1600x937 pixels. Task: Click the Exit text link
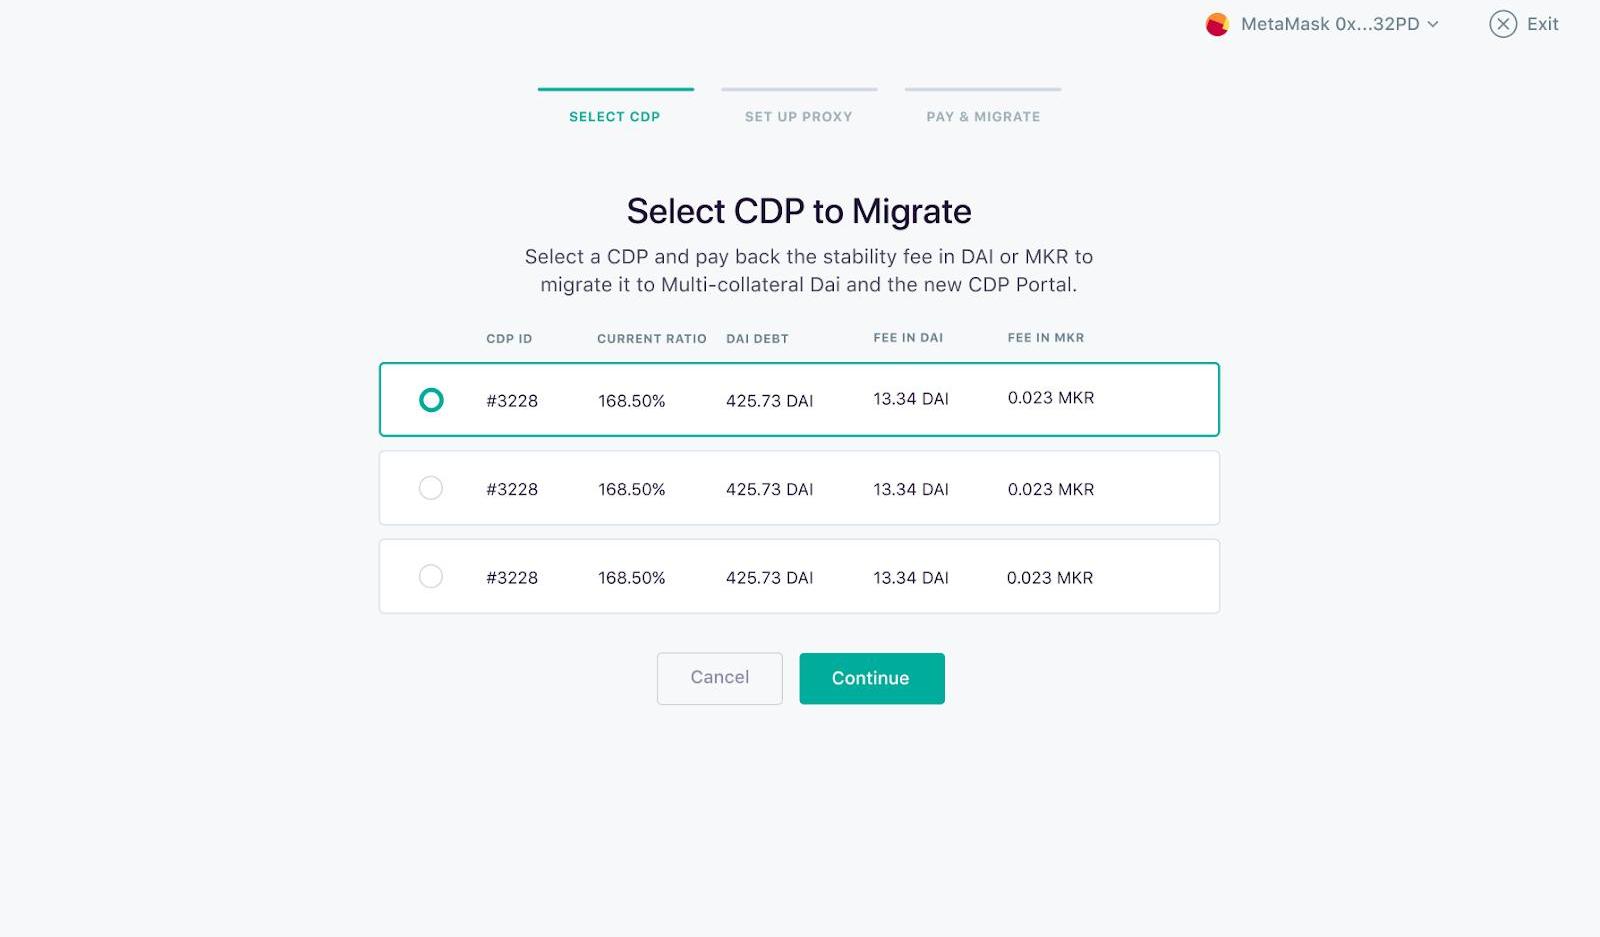[1542, 24]
